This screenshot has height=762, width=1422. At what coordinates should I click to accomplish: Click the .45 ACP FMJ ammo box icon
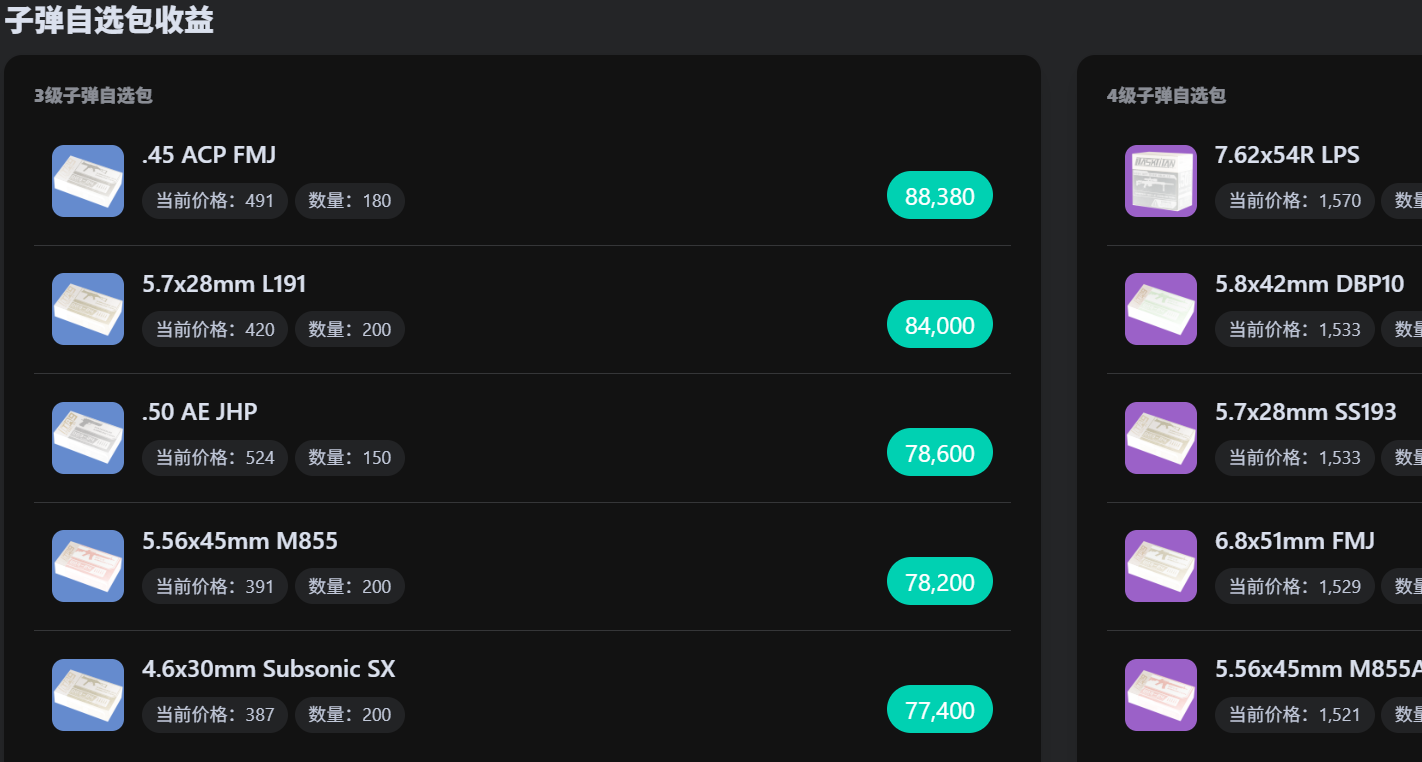point(88,181)
